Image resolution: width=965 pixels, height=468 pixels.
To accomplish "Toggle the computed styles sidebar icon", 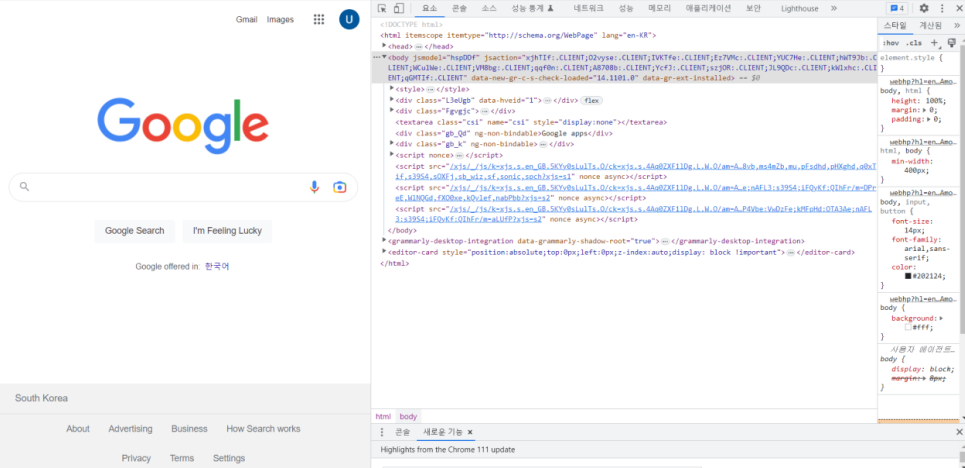I will click(x=951, y=42).
